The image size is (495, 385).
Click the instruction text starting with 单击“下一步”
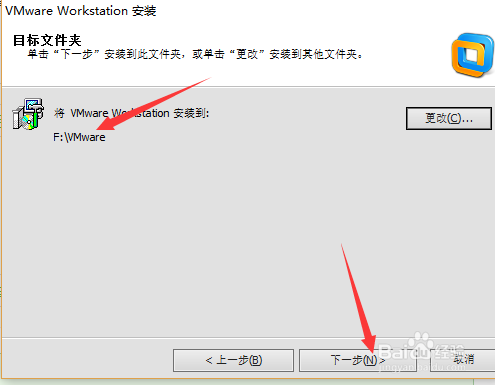tap(195, 54)
